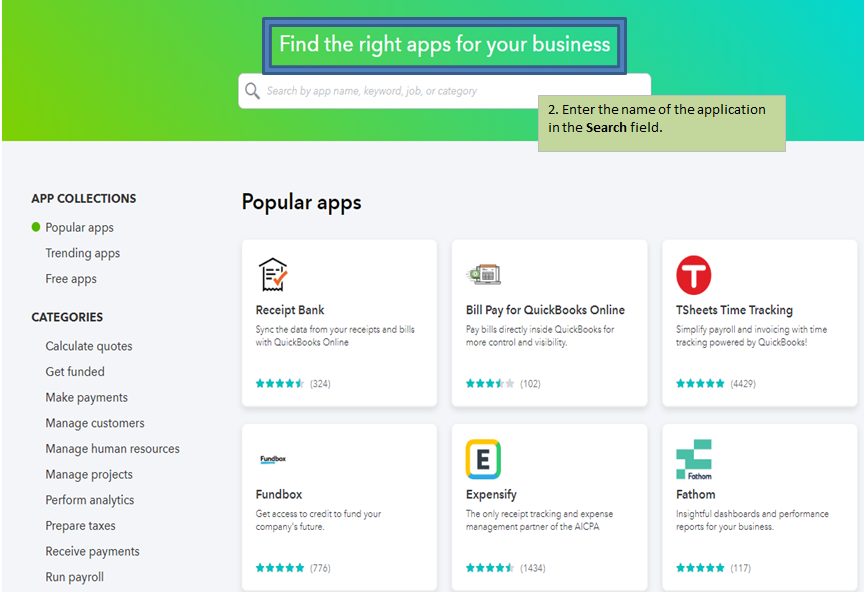Open Manage human resources category
Image resolution: width=864 pixels, height=592 pixels.
pyautogui.click(x=112, y=449)
